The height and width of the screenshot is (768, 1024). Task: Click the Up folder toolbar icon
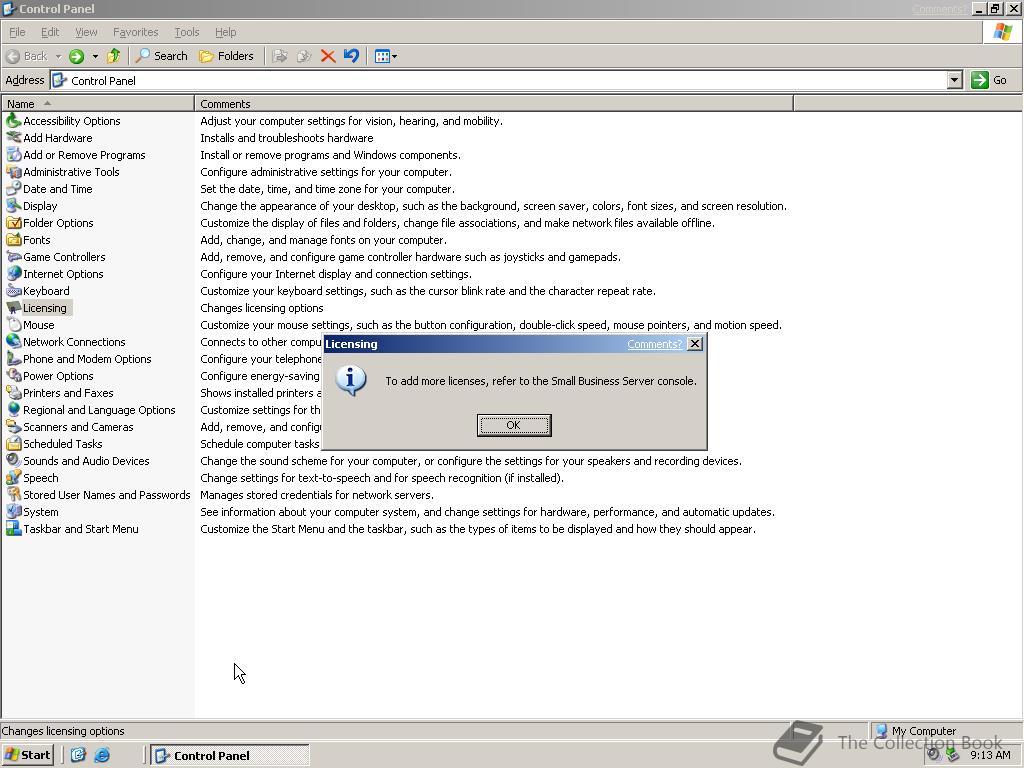(x=114, y=56)
